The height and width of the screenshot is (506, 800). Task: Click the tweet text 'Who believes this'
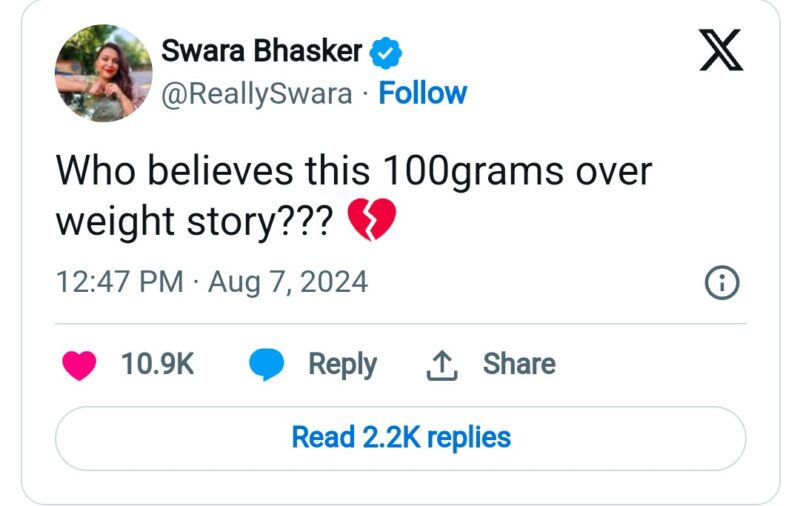pyautogui.click(x=212, y=170)
